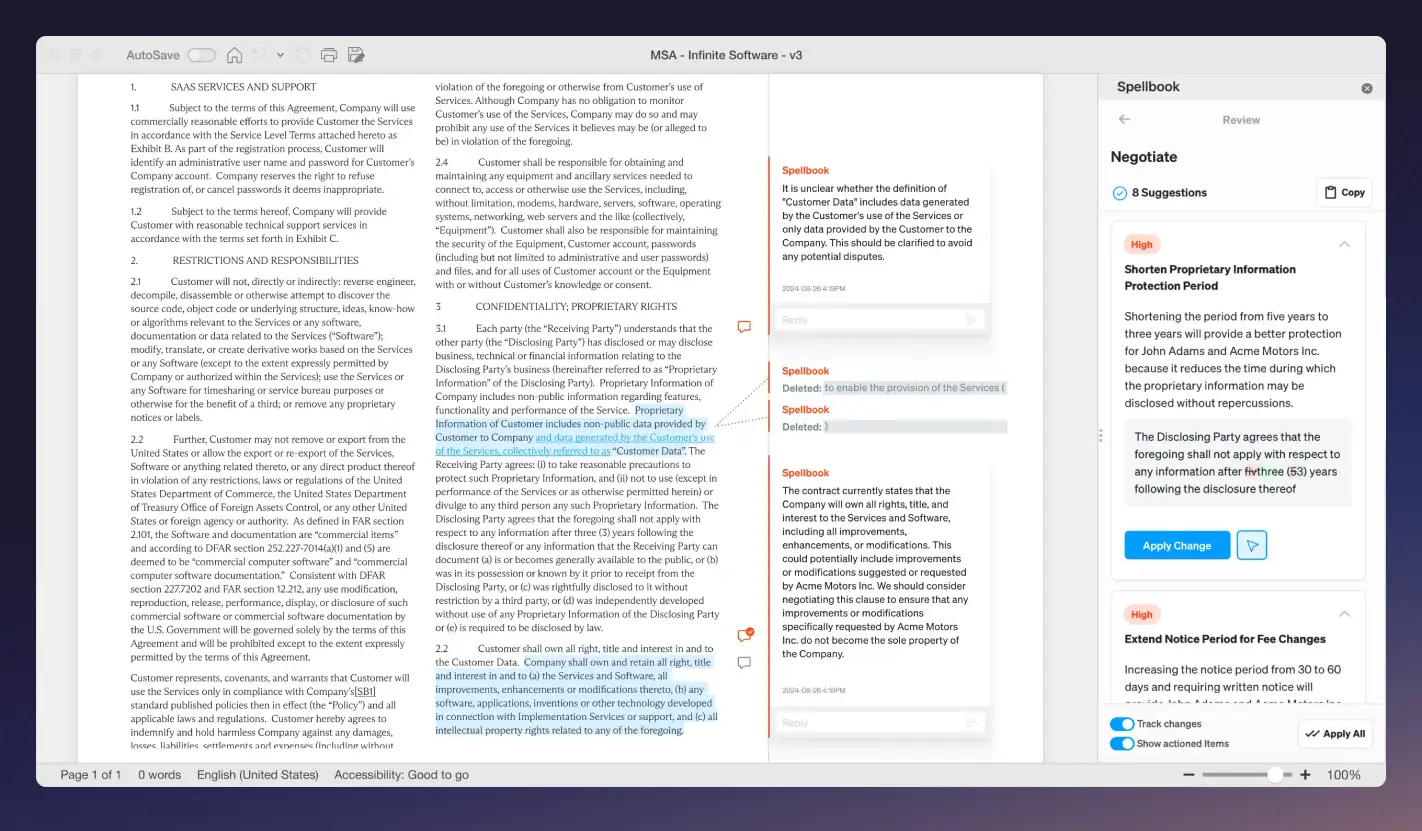Viewport: 1422px width, 831px height.
Task: Open the comment bubble beside the confidentiality clause
Action: click(x=744, y=326)
